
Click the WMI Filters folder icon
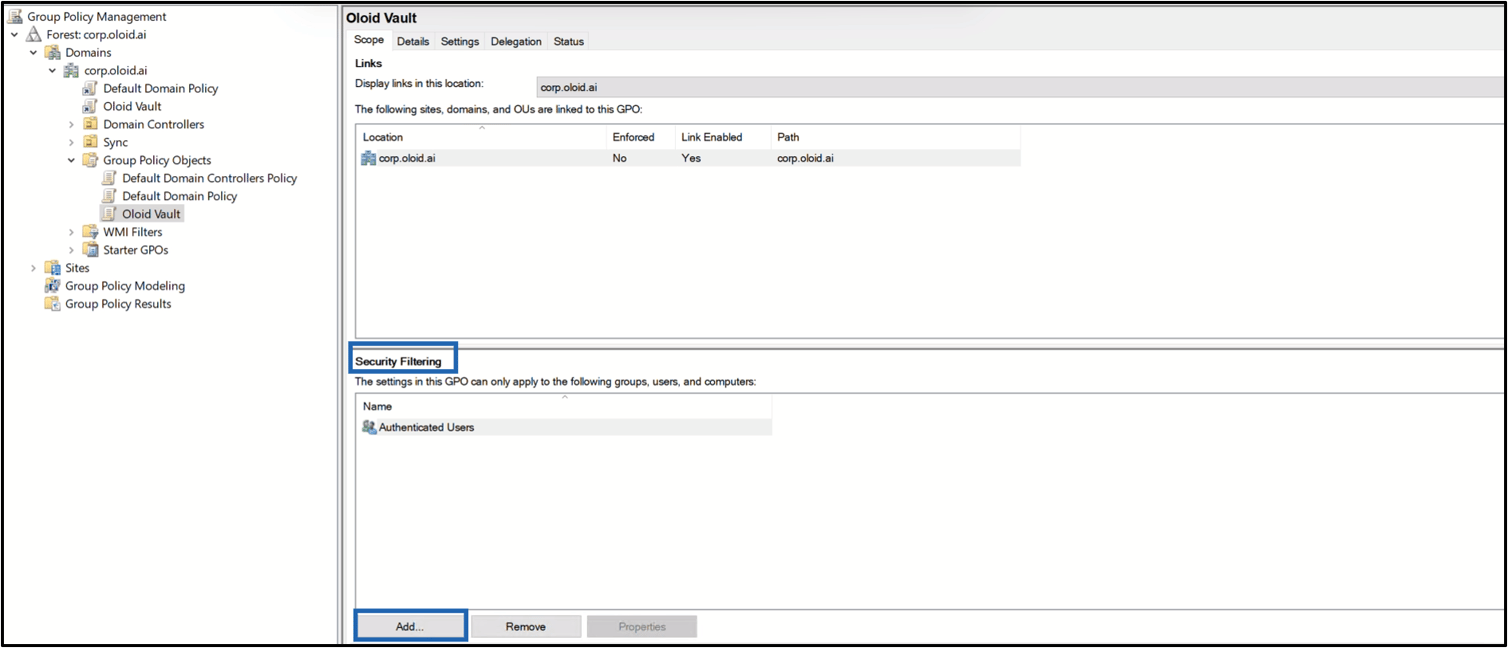pos(91,232)
